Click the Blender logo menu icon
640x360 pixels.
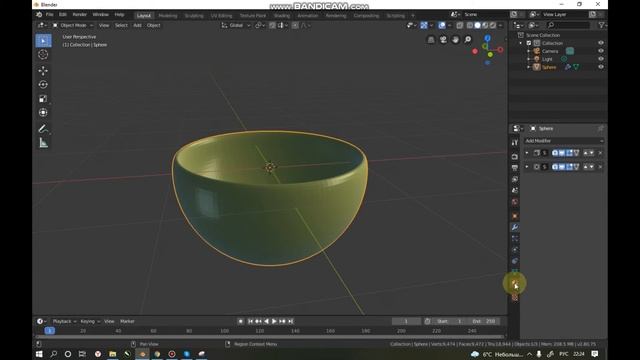(39, 14)
